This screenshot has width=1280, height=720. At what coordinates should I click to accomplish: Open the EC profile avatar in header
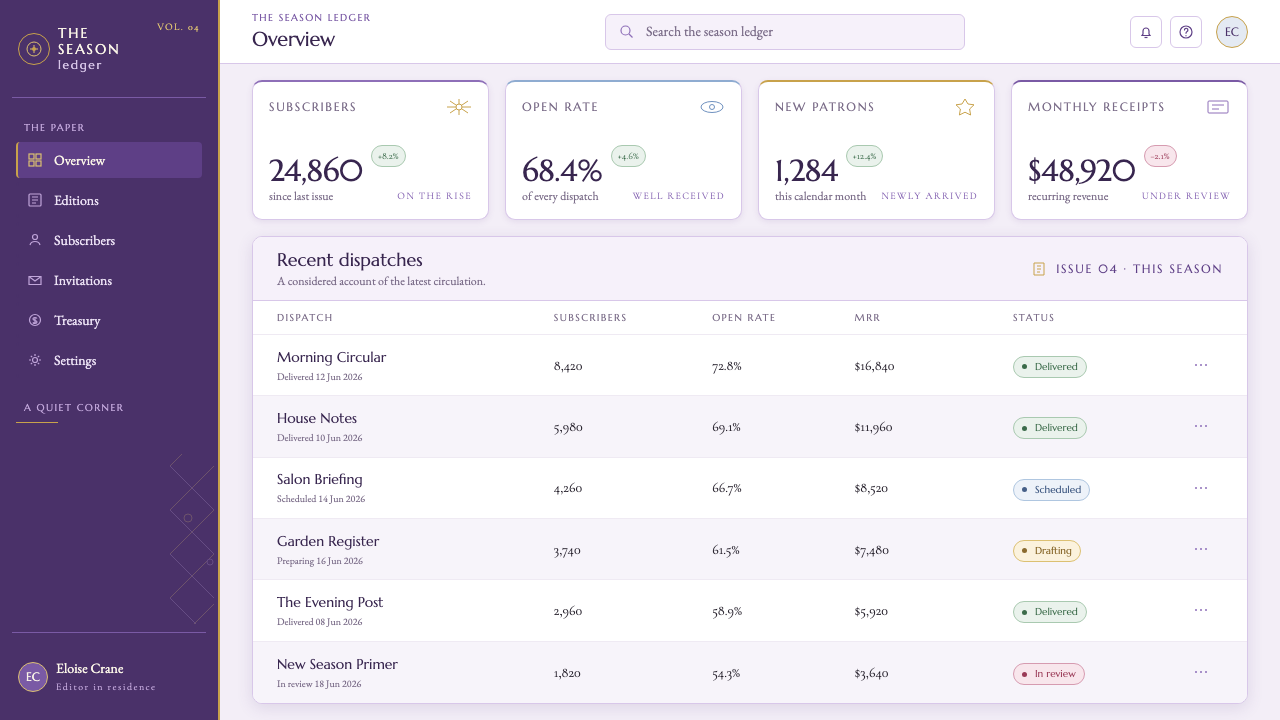click(x=1232, y=32)
